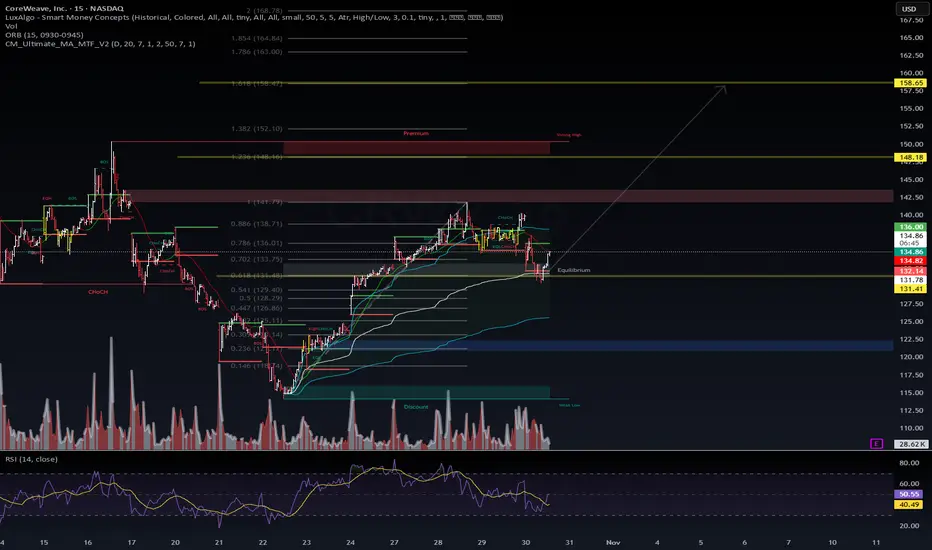
Task: Select the ORB (15, 0930-0945) indicator legend
Action: (x=44, y=35)
